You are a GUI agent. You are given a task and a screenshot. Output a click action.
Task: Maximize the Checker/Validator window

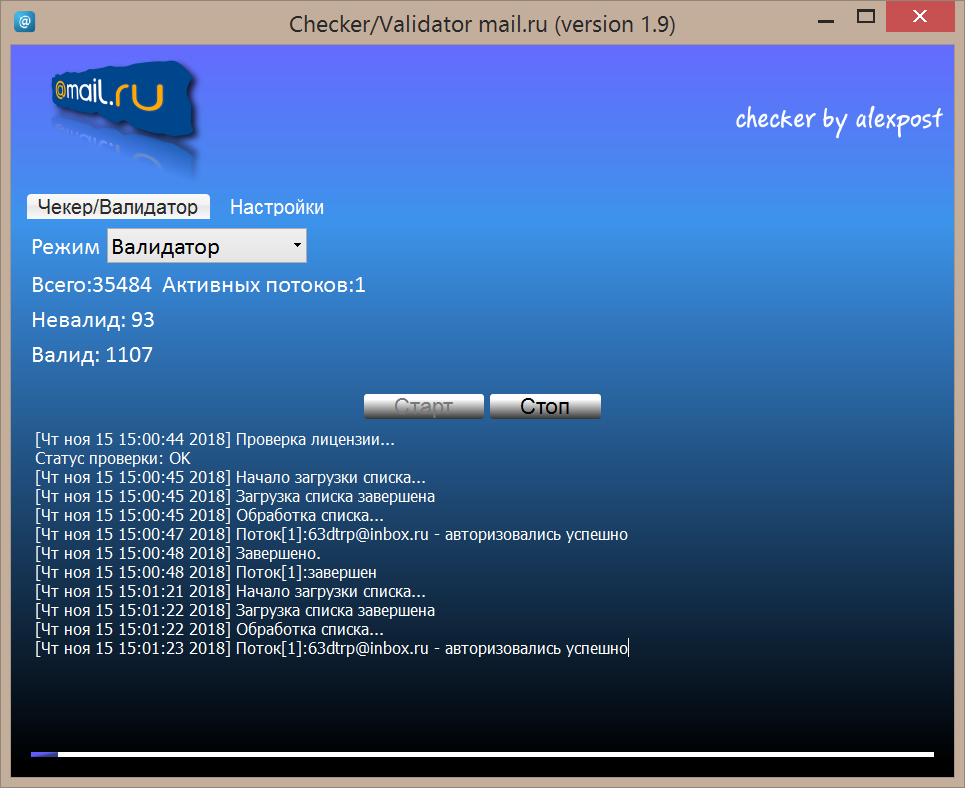coord(867,16)
